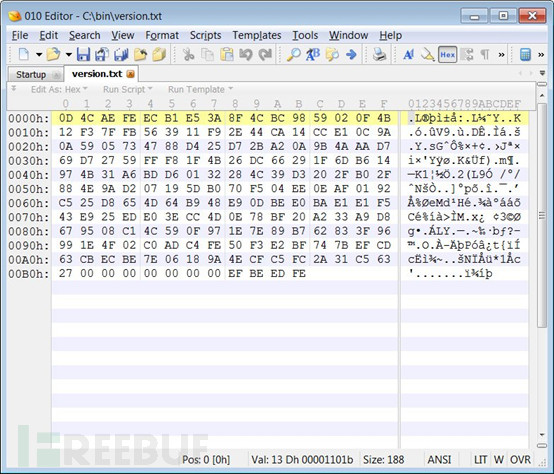
Task: Click the ANSI character set indicator
Action: click(439, 460)
